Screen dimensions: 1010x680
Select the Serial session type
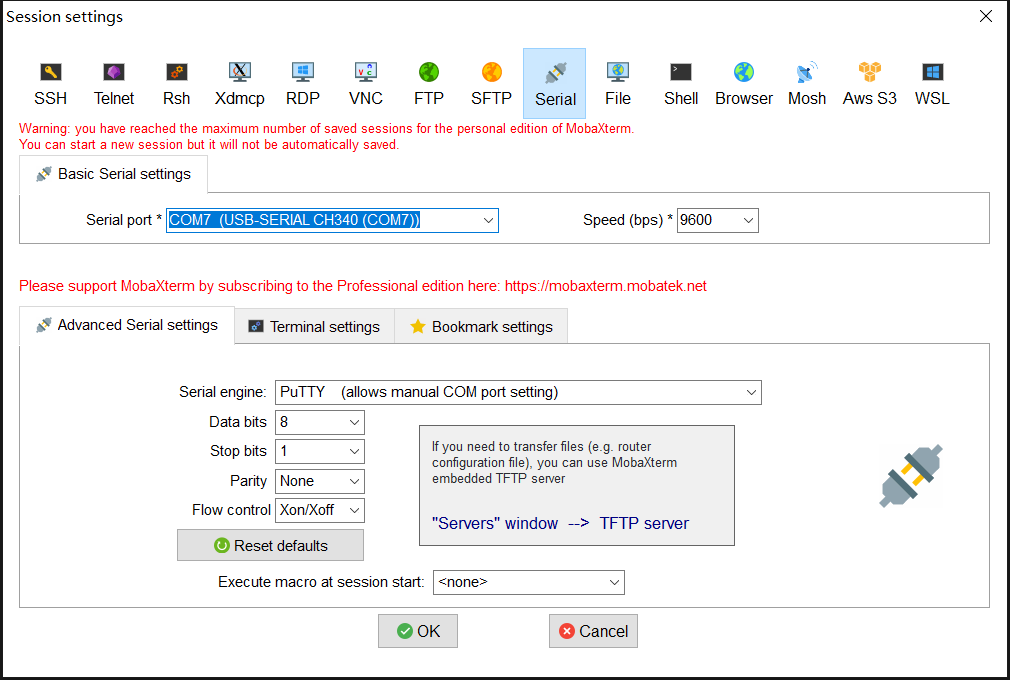coord(555,84)
